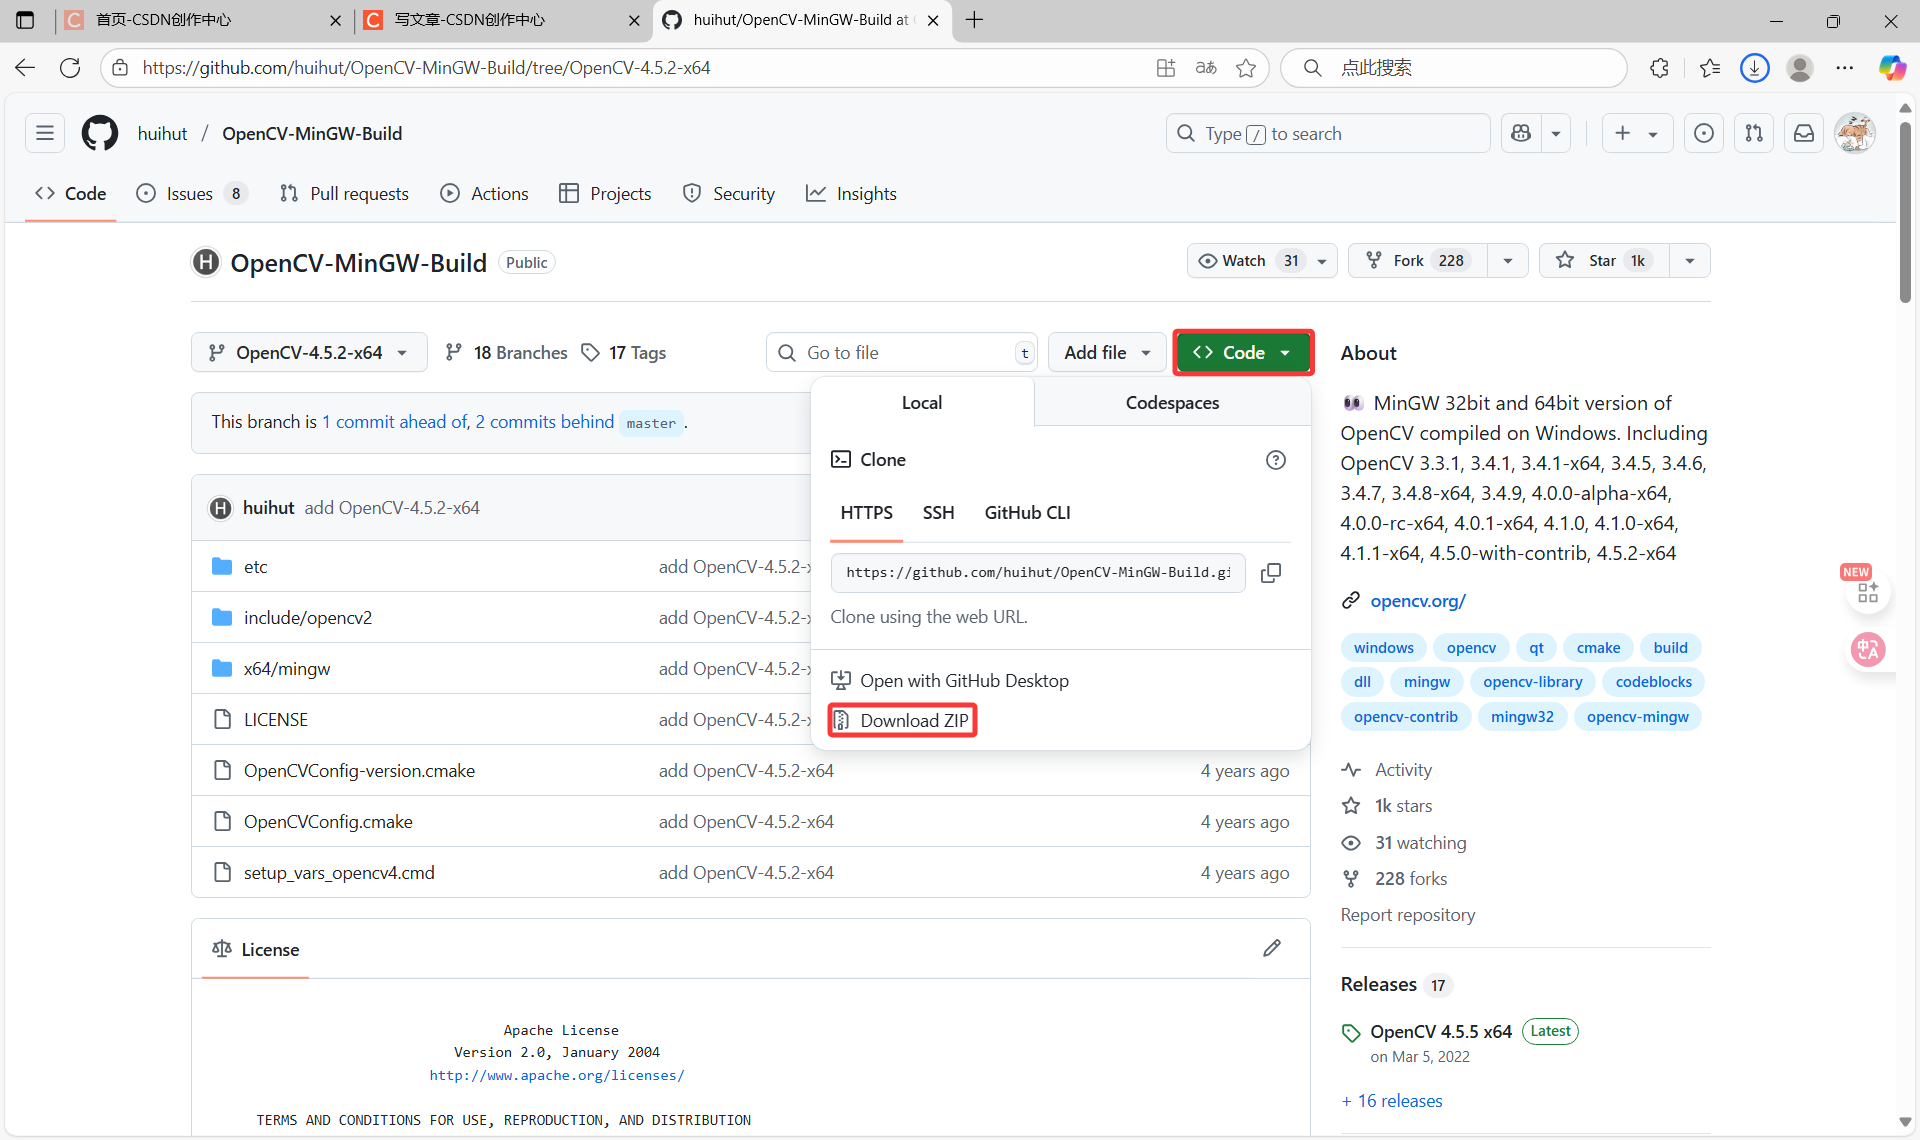Open the hamburger navigation menu

tap(45, 133)
